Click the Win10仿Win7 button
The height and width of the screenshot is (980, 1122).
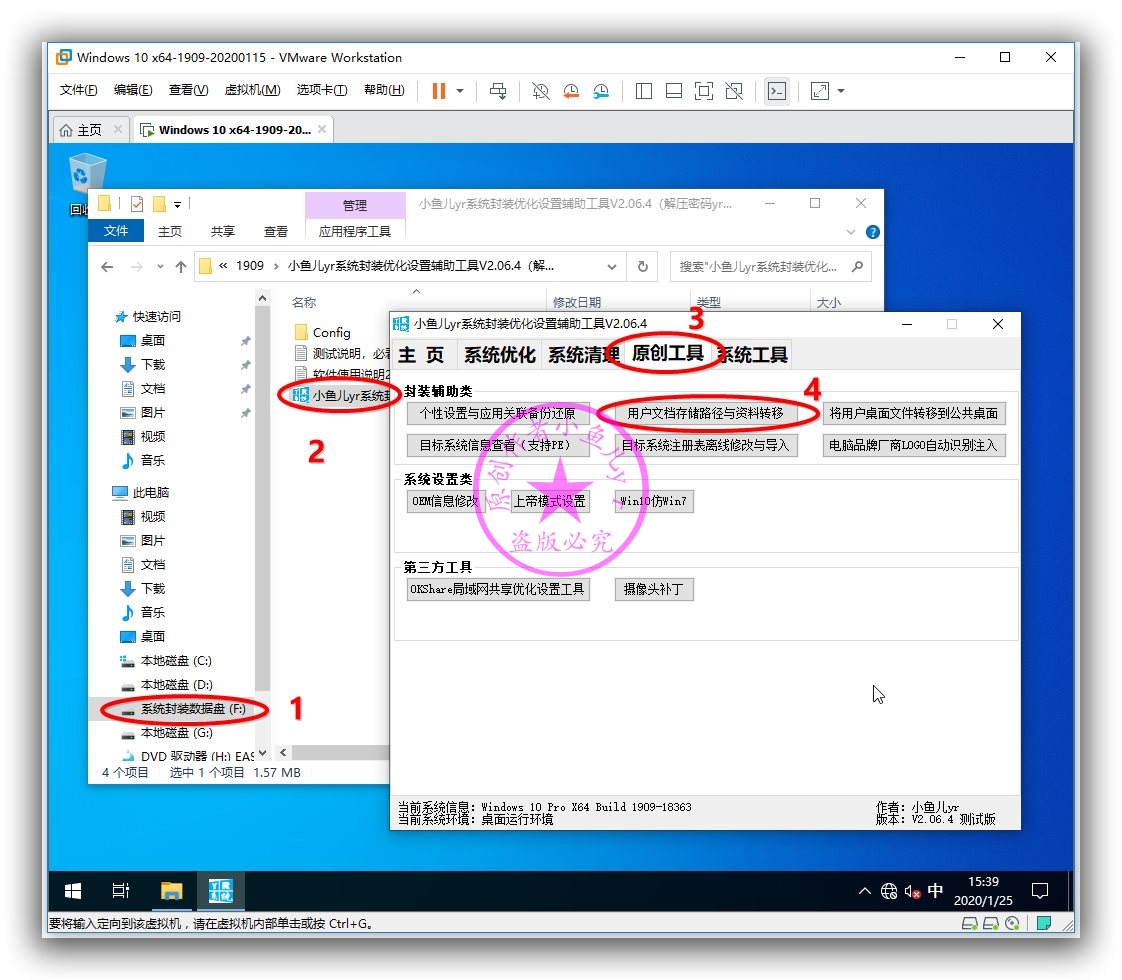(x=653, y=501)
